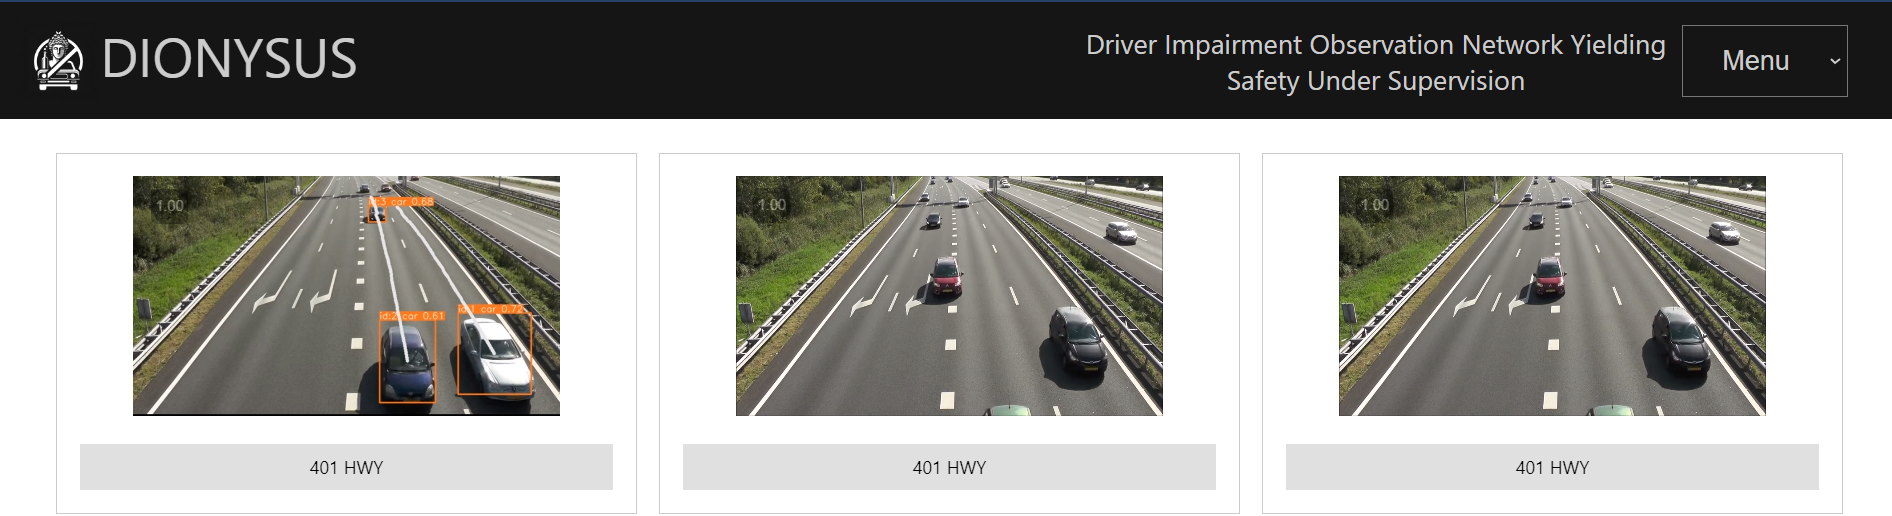
Task: Click the red car in the third feed
Action: coord(1548,277)
